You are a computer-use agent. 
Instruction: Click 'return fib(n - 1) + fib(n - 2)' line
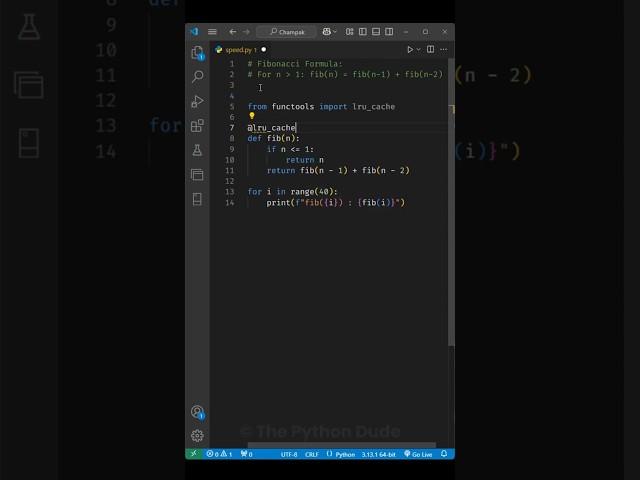coord(338,170)
